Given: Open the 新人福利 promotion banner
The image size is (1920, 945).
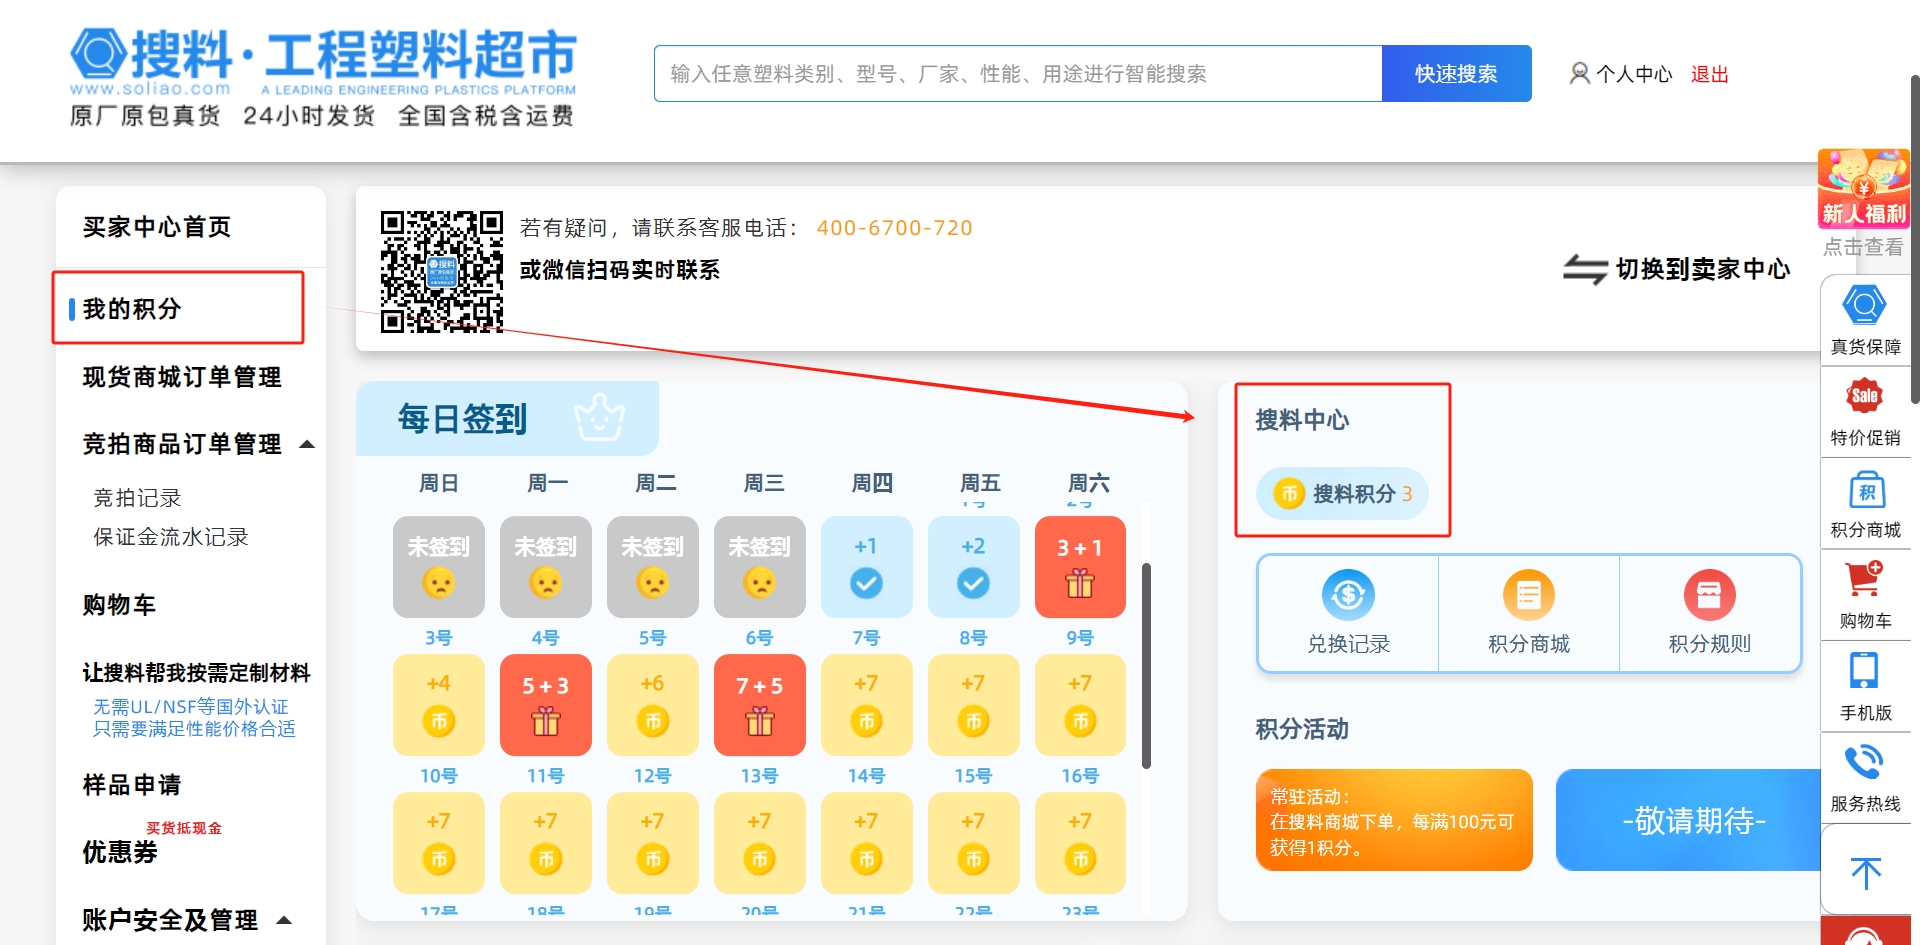Looking at the screenshot, I should tap(1863, 190).
